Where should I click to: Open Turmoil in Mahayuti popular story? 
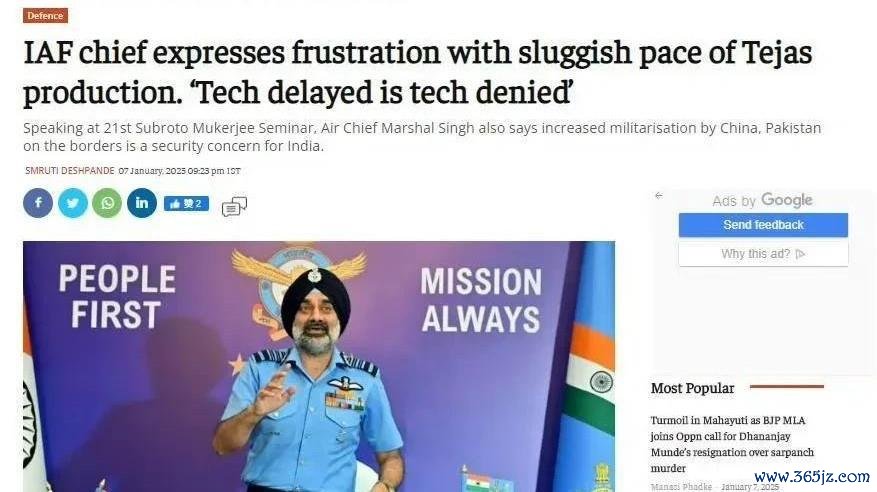[732, 444]
